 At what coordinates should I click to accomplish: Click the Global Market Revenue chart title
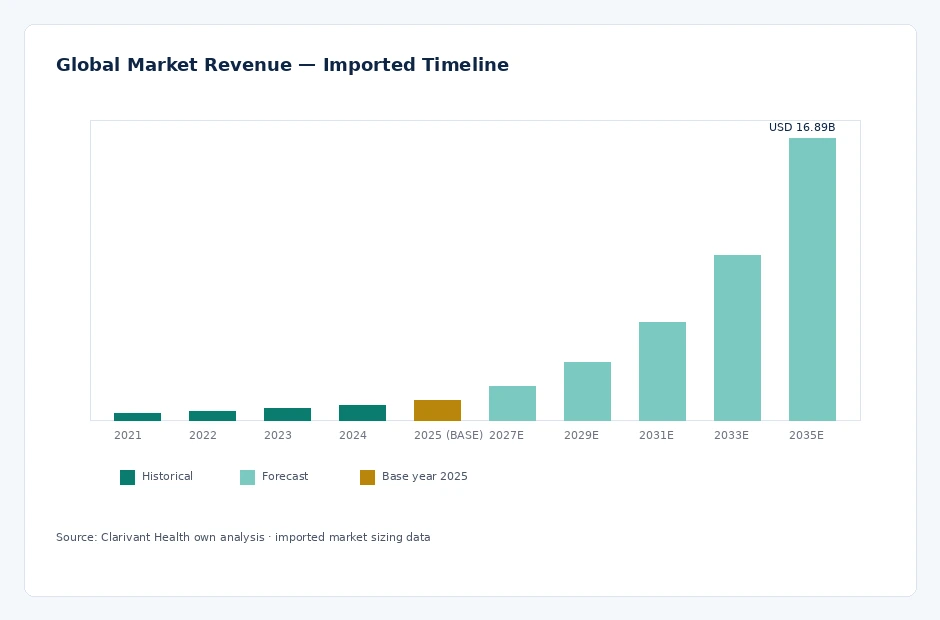click(282, 65)
